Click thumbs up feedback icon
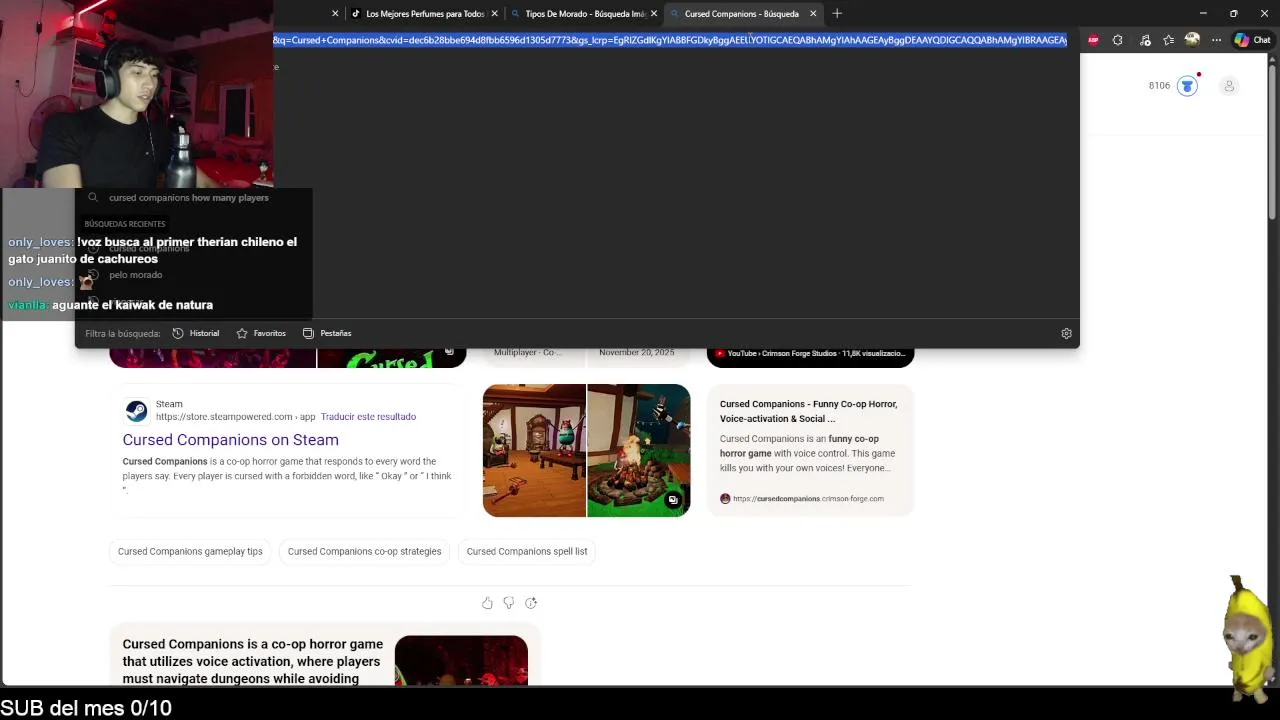This screenshot has height=720, width=1280. click(487, 603)
